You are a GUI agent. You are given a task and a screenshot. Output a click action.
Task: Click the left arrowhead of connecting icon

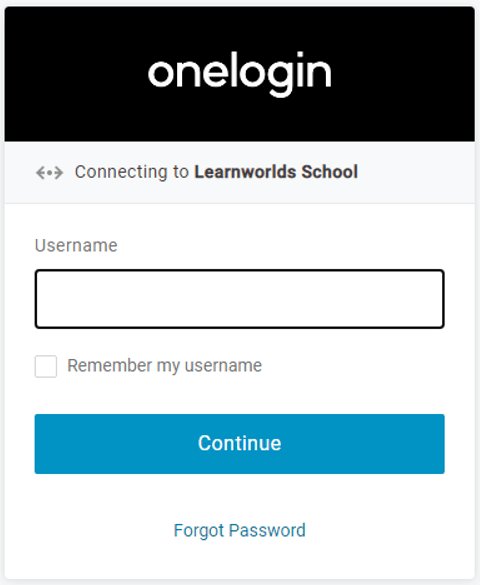(40, 173)
